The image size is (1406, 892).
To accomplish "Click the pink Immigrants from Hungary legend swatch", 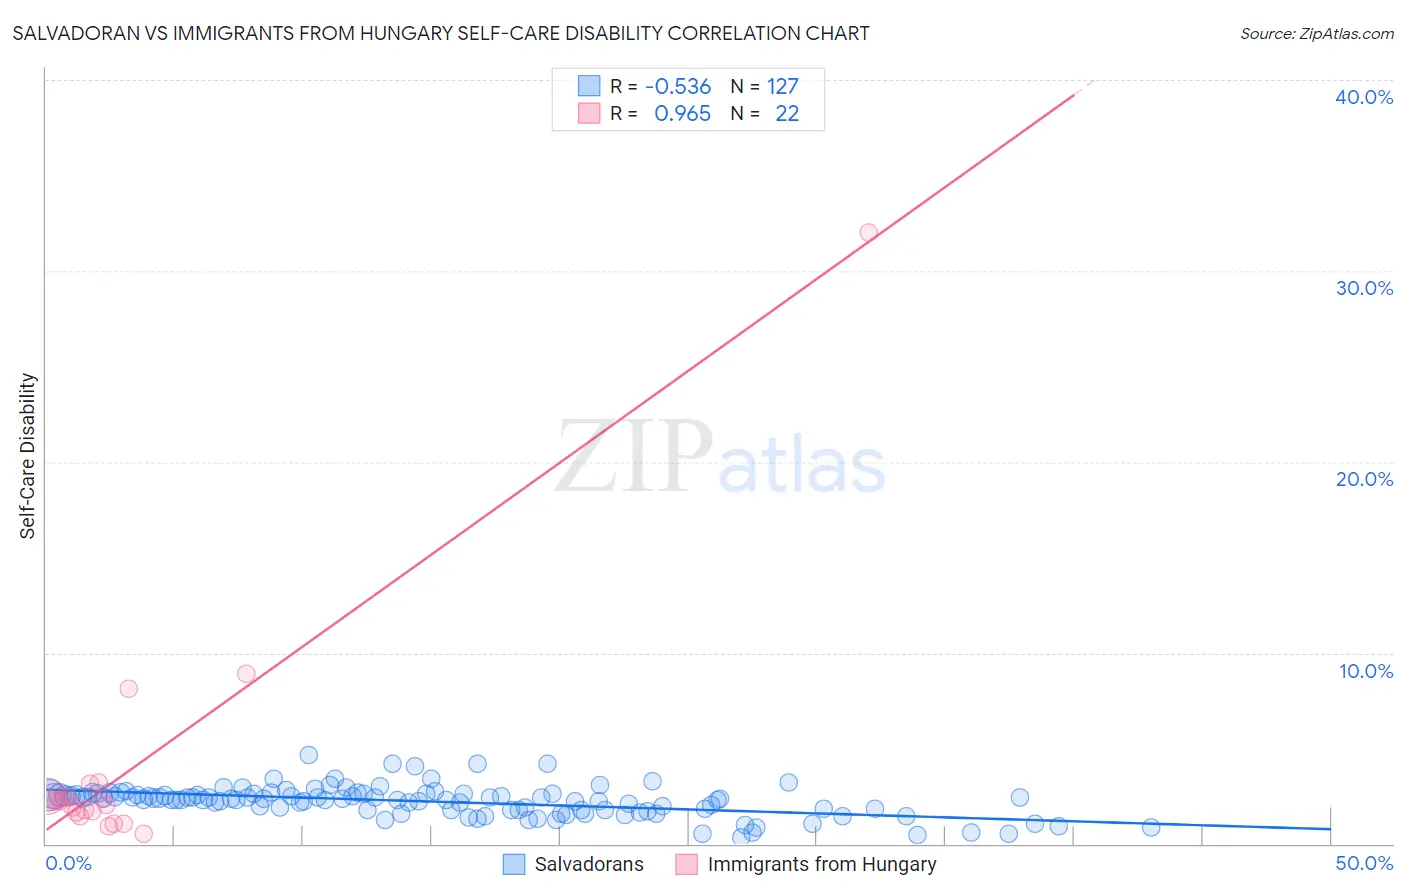I will click(686, 864).
